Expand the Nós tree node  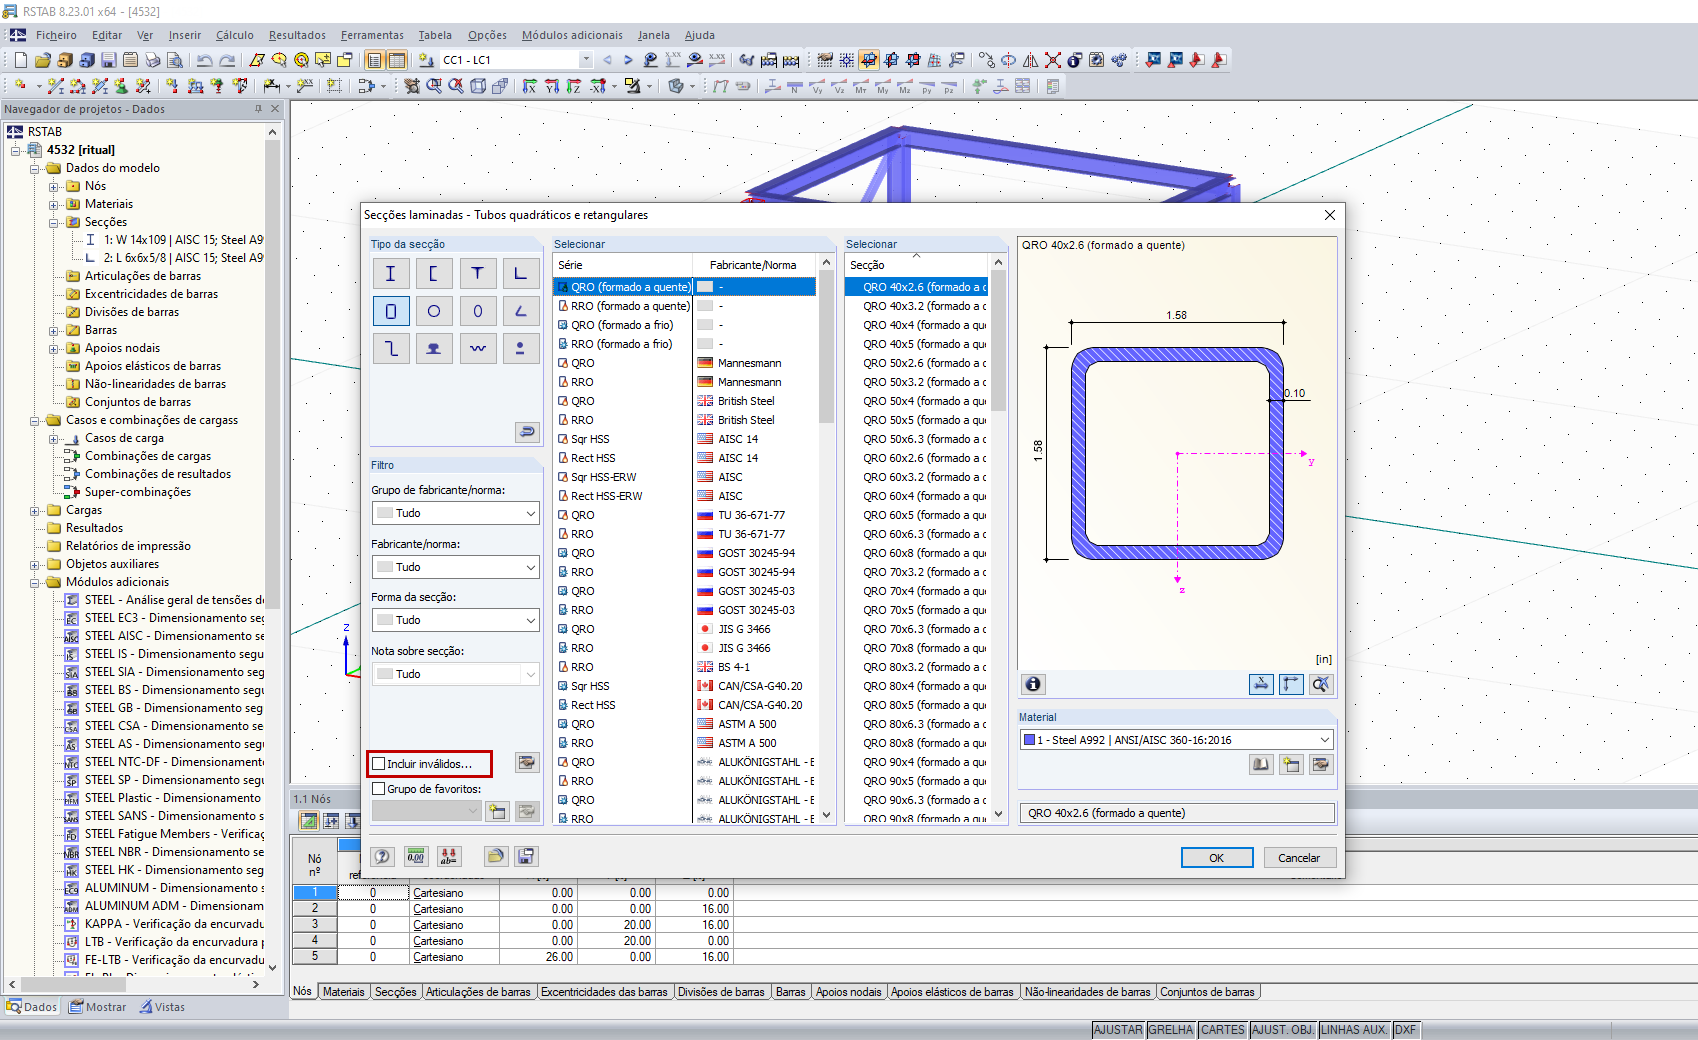click(x=54, y=186)
